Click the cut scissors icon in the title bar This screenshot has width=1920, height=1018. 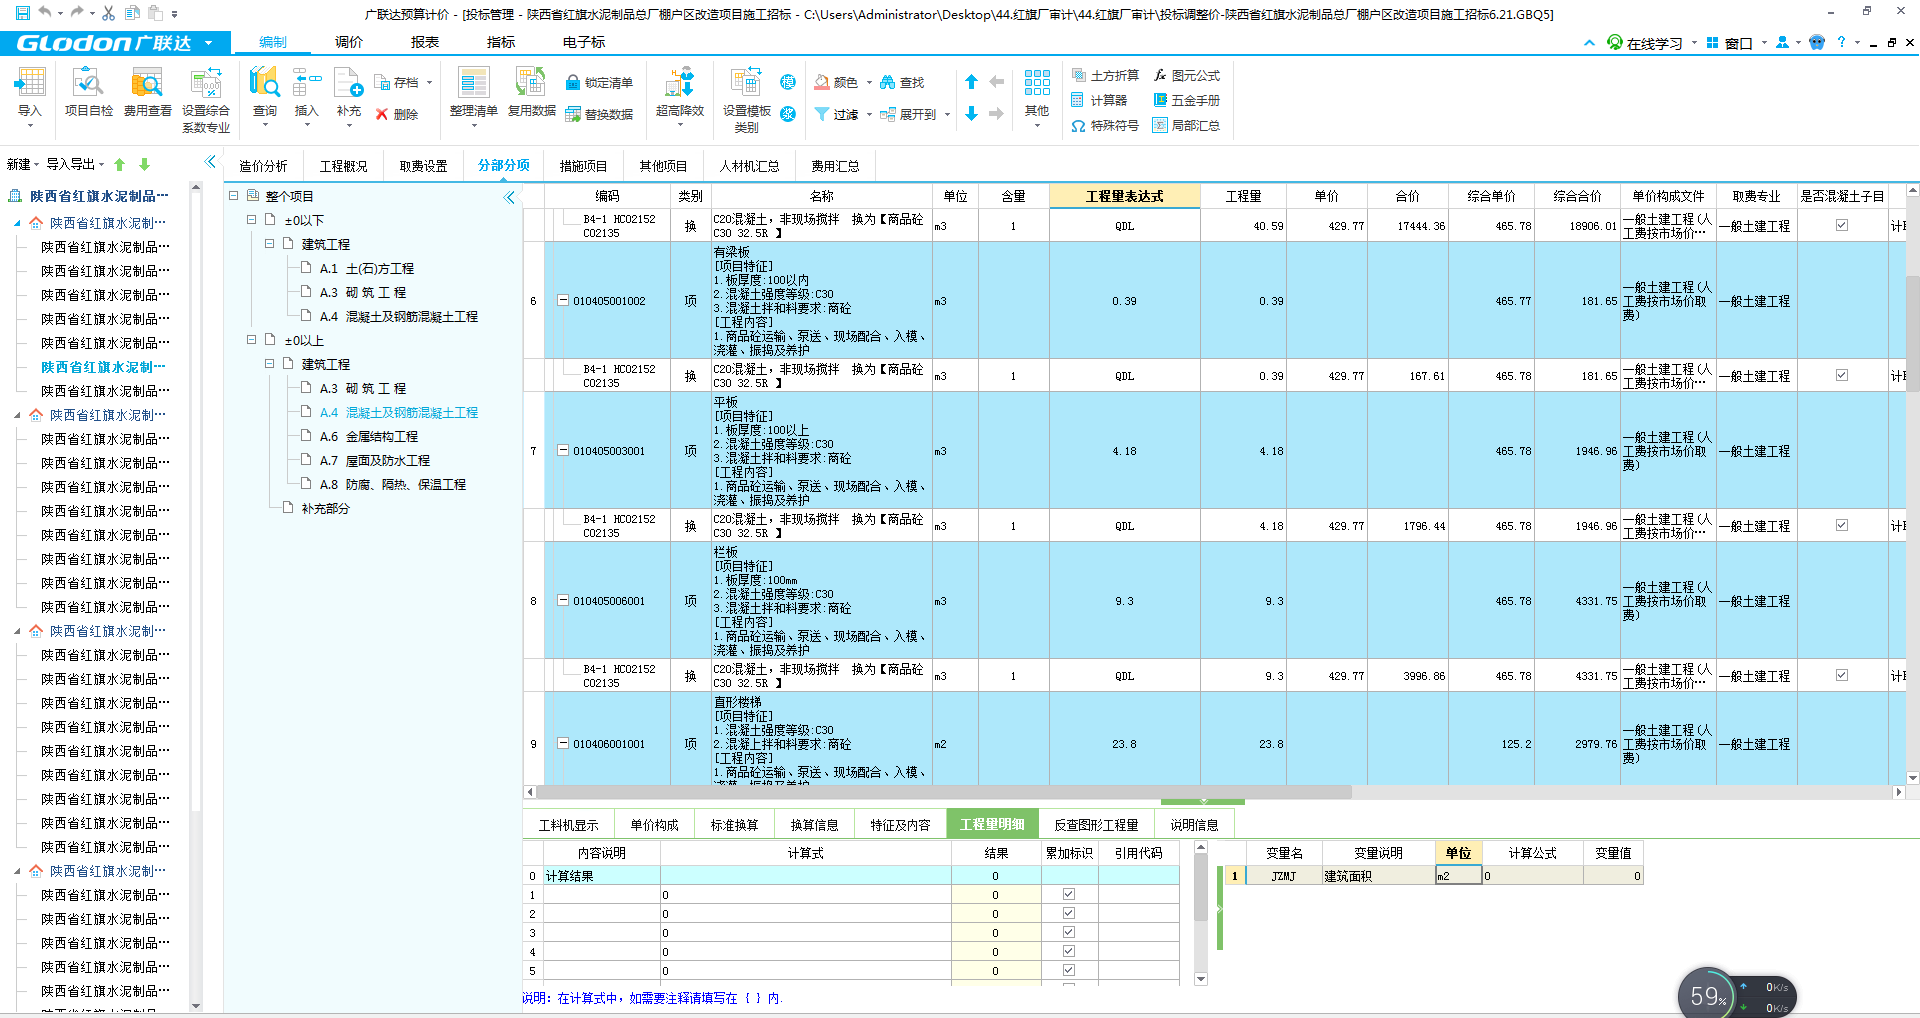[x=108, y=13]
